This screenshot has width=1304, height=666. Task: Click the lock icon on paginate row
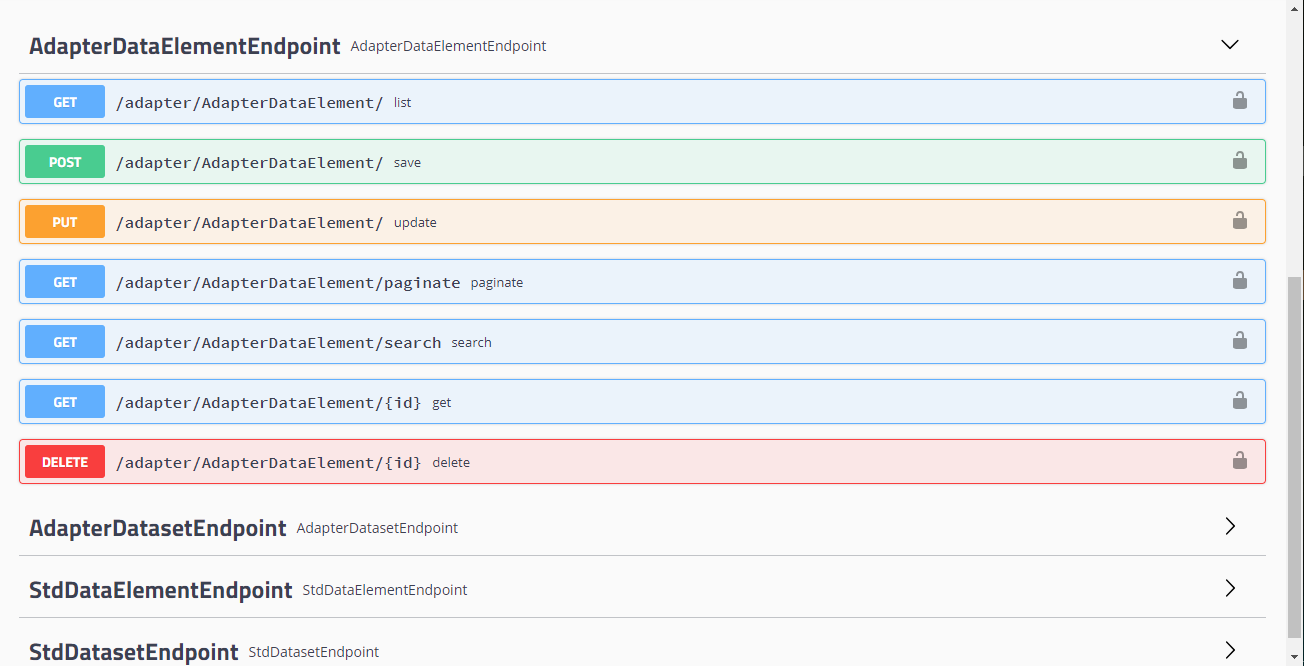[x=1239, y=281]
